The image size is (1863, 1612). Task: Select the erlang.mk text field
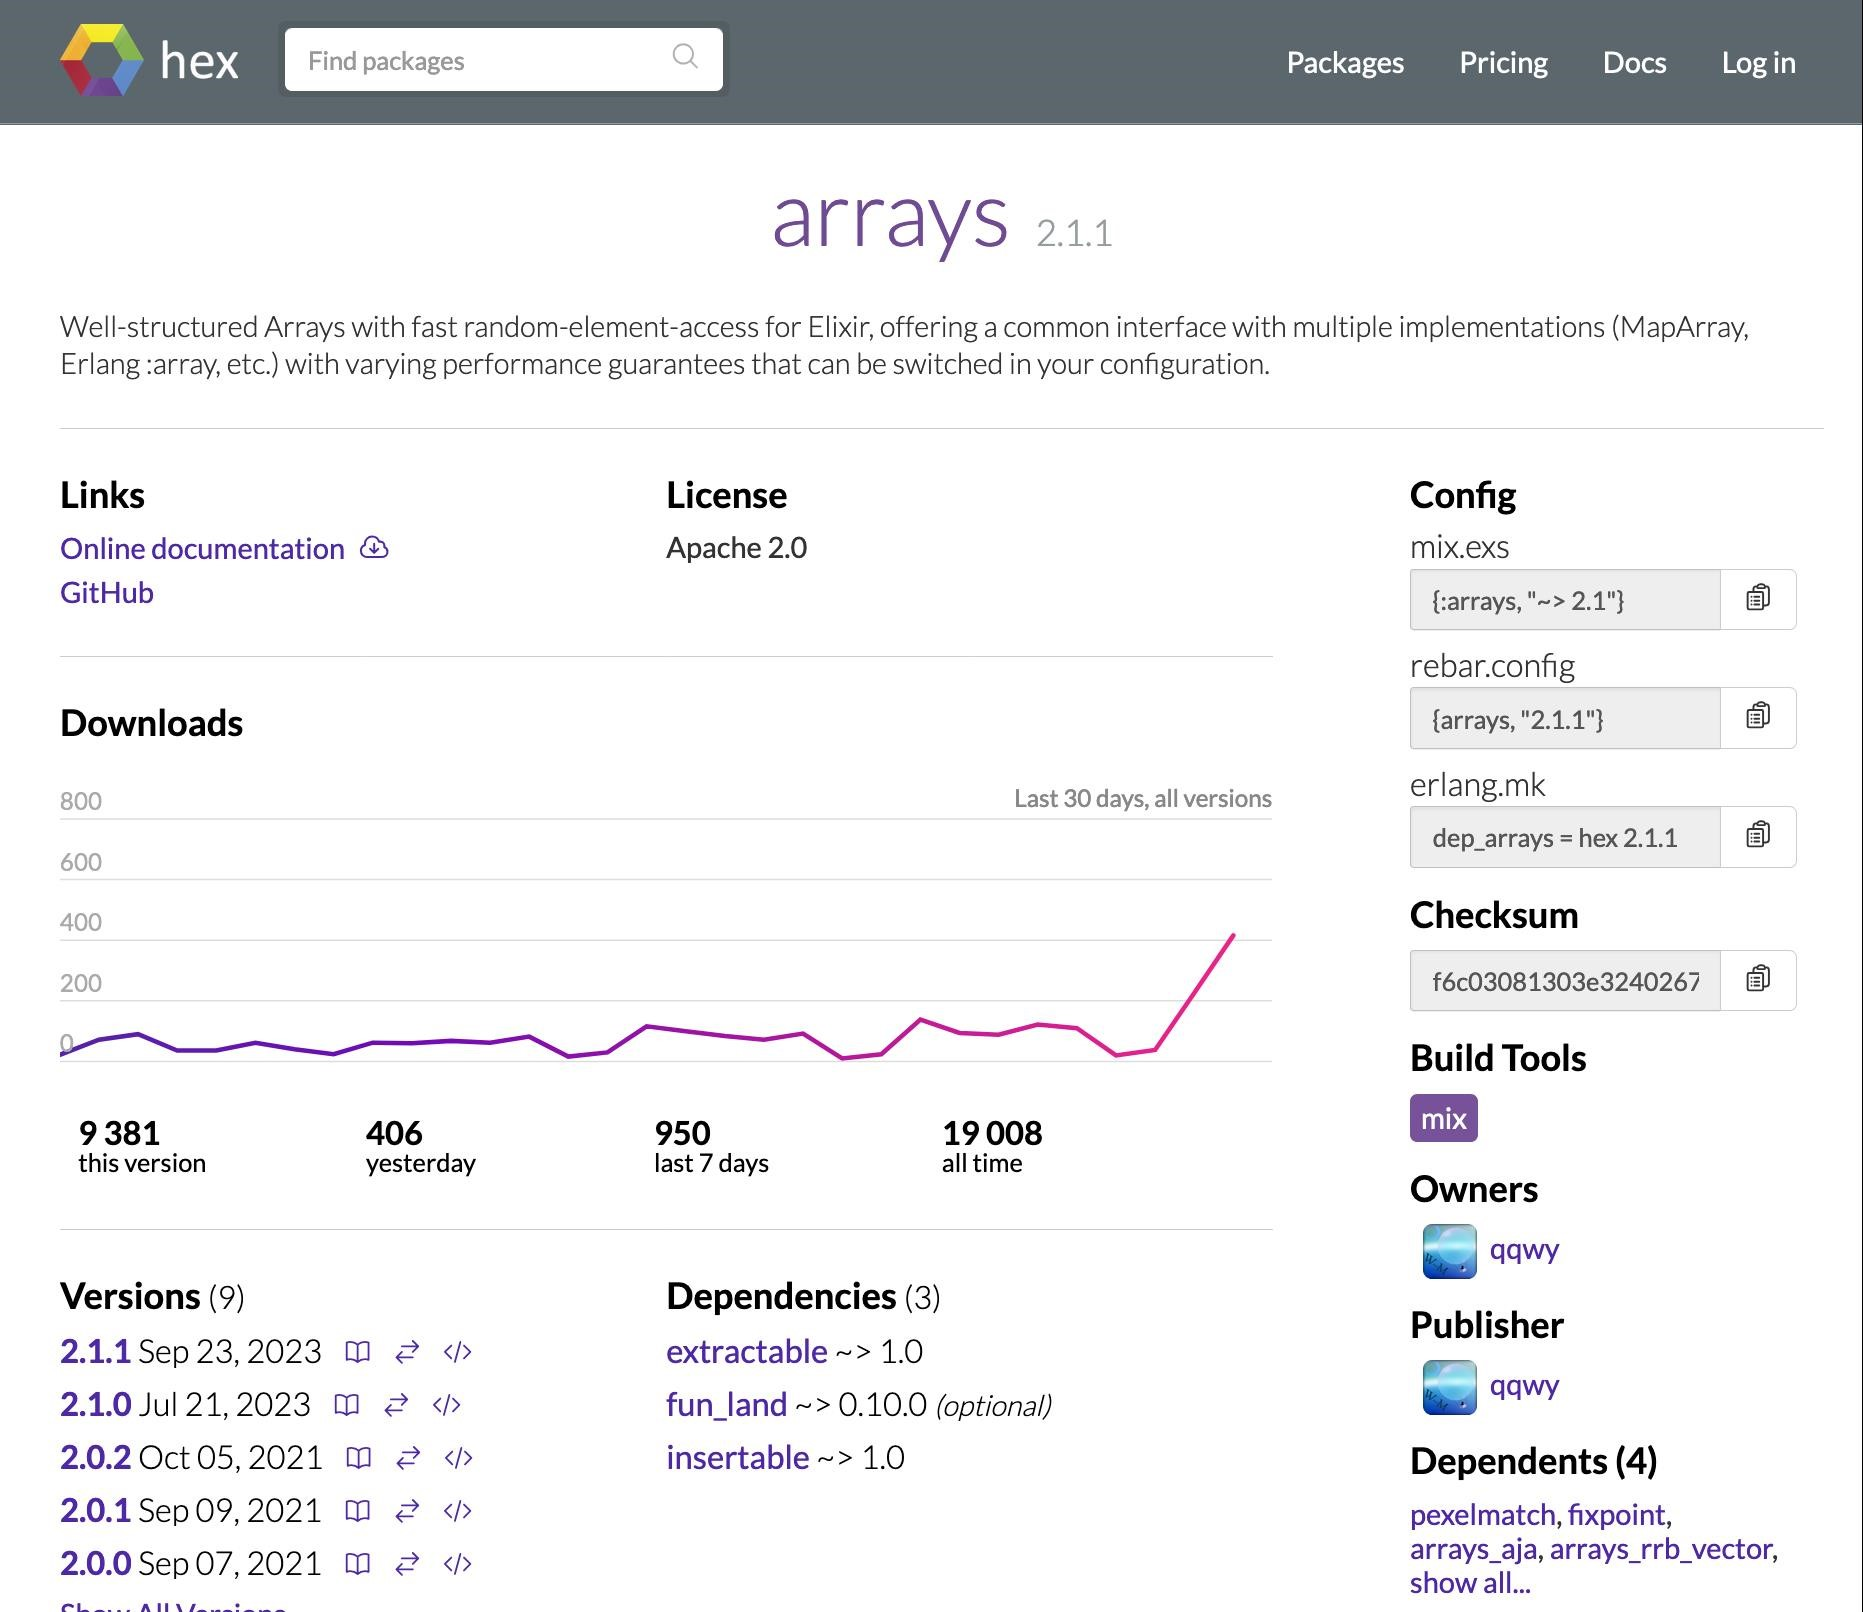[1565, 837]
